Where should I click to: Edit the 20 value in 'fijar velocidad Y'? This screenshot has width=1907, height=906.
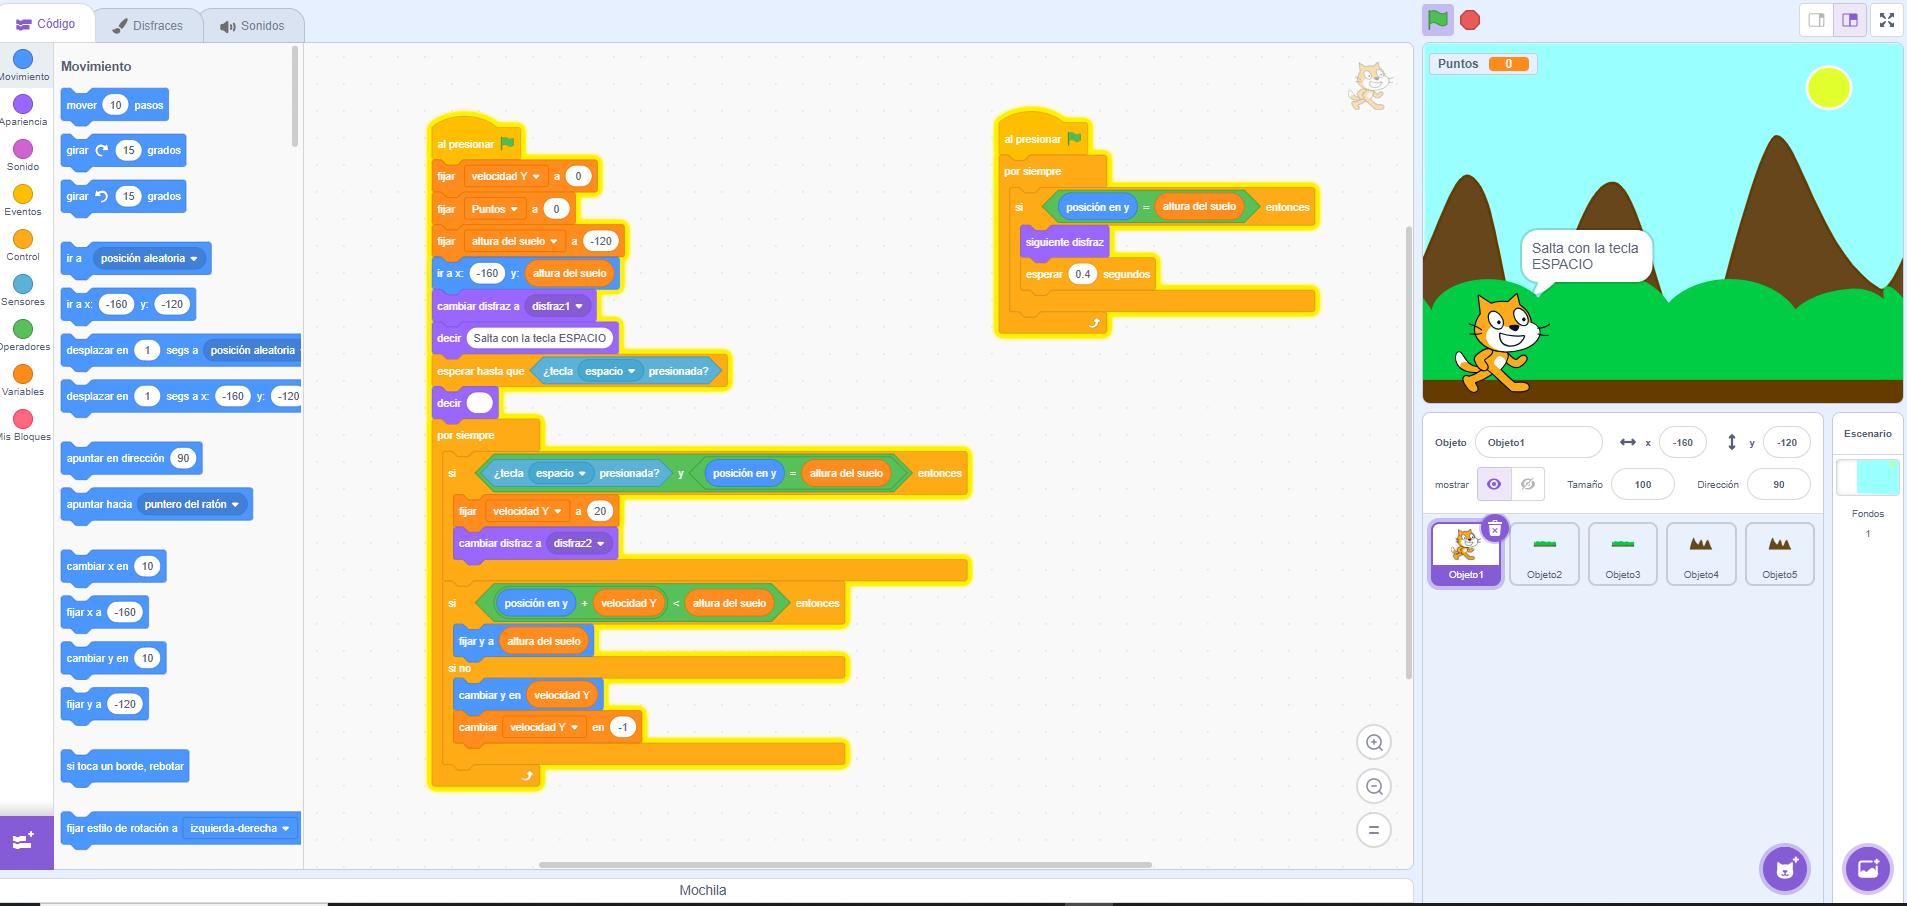coord(600,511)
